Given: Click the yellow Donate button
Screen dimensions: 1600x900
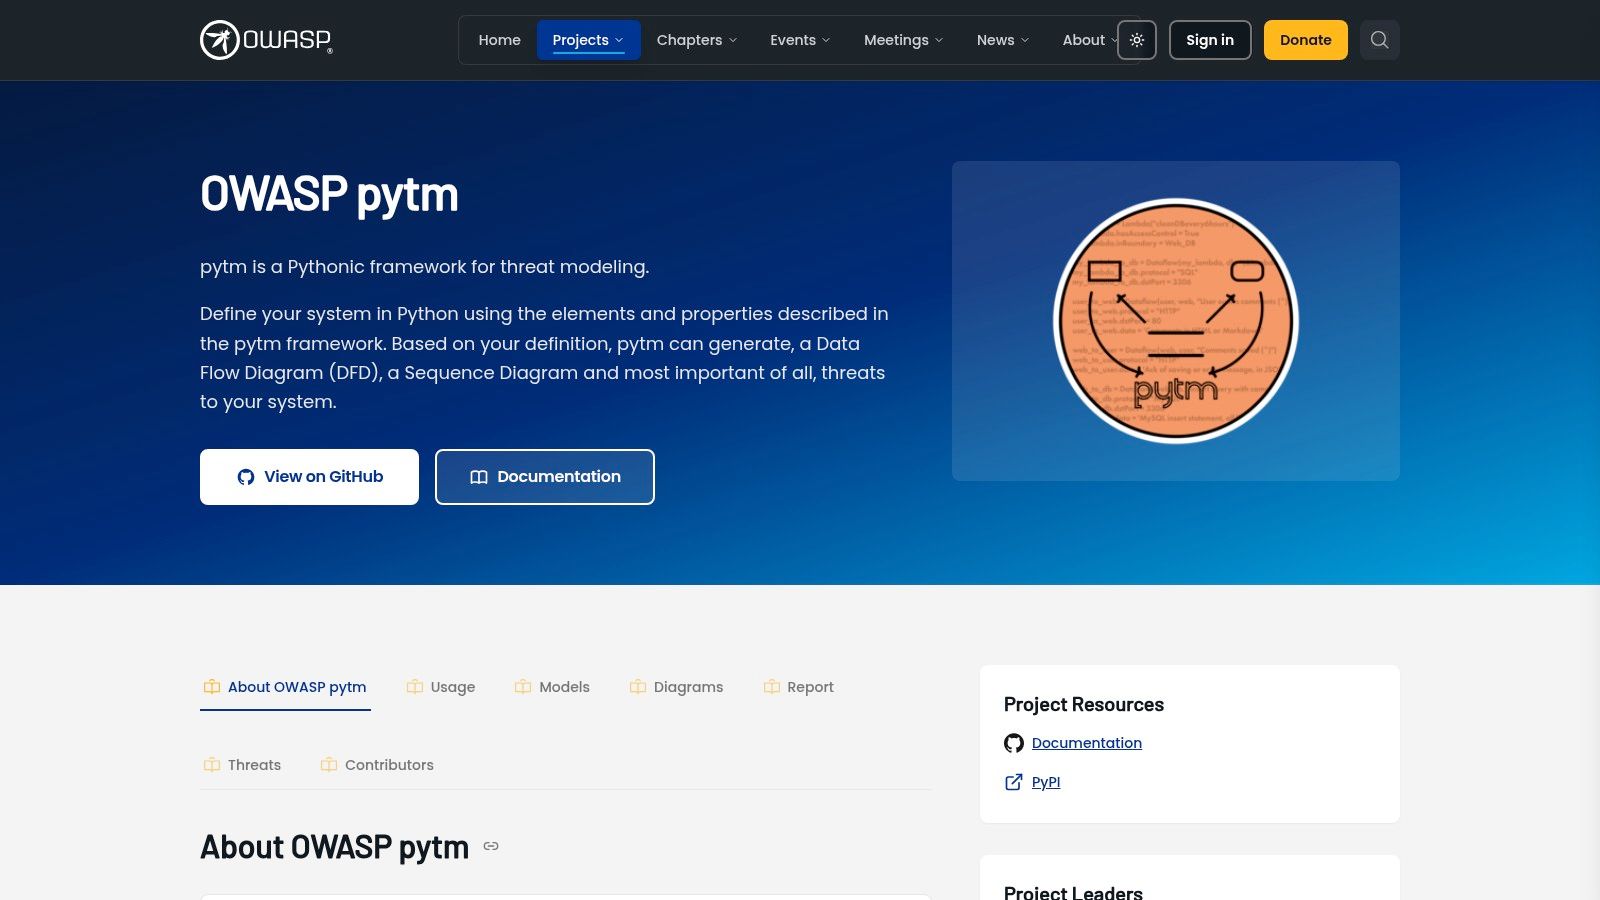Looking at the screenshot, I should pyautogui.click(x=1306, y=40).
